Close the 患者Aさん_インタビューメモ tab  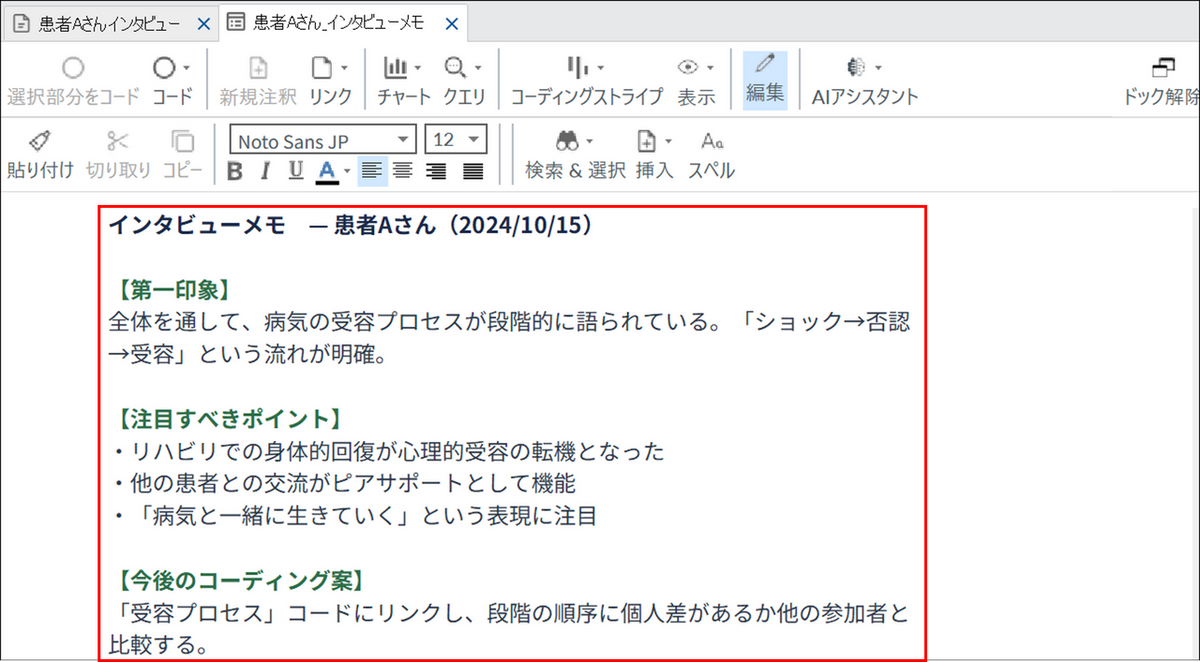tap(450, 23)
